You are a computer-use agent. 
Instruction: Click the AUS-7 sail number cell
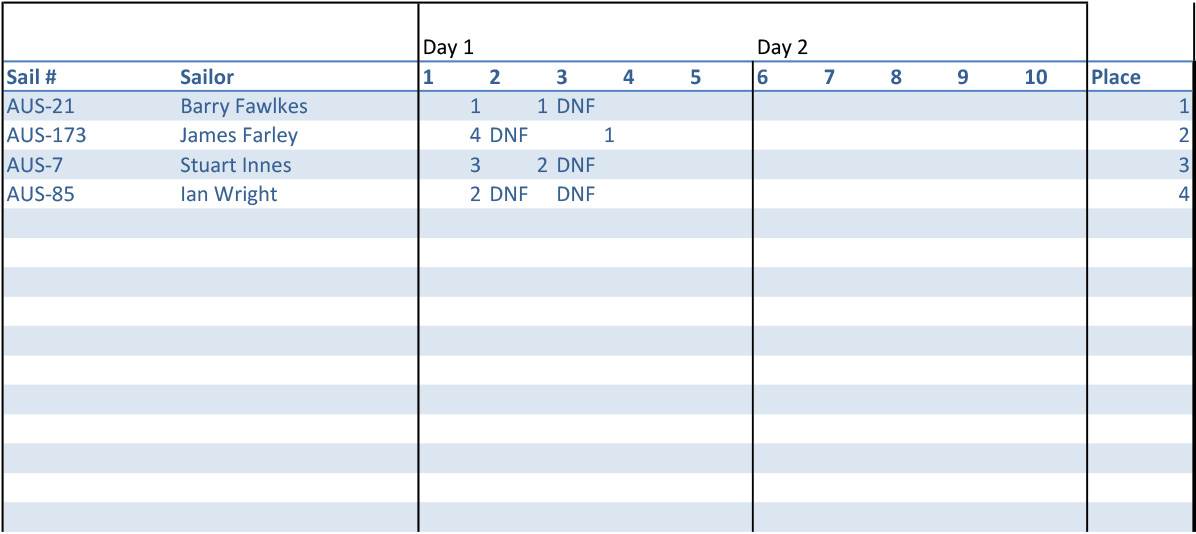point(35,165)
